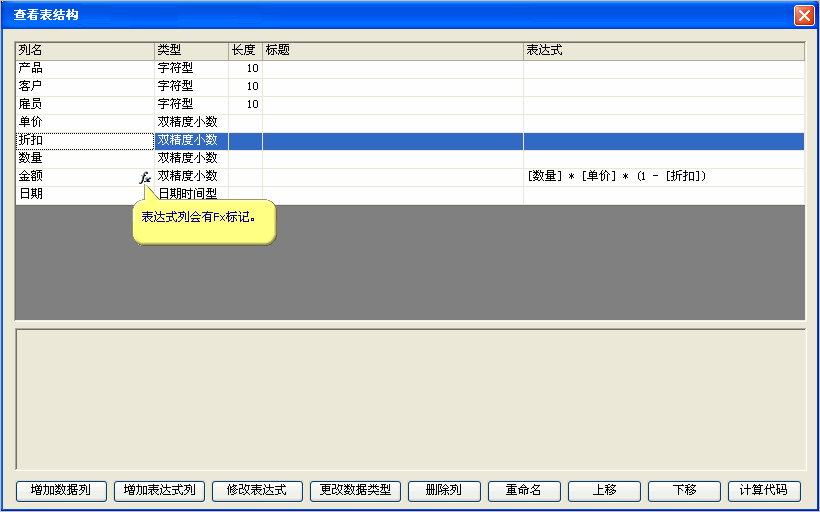Click the 增加数据列 button

61,490
